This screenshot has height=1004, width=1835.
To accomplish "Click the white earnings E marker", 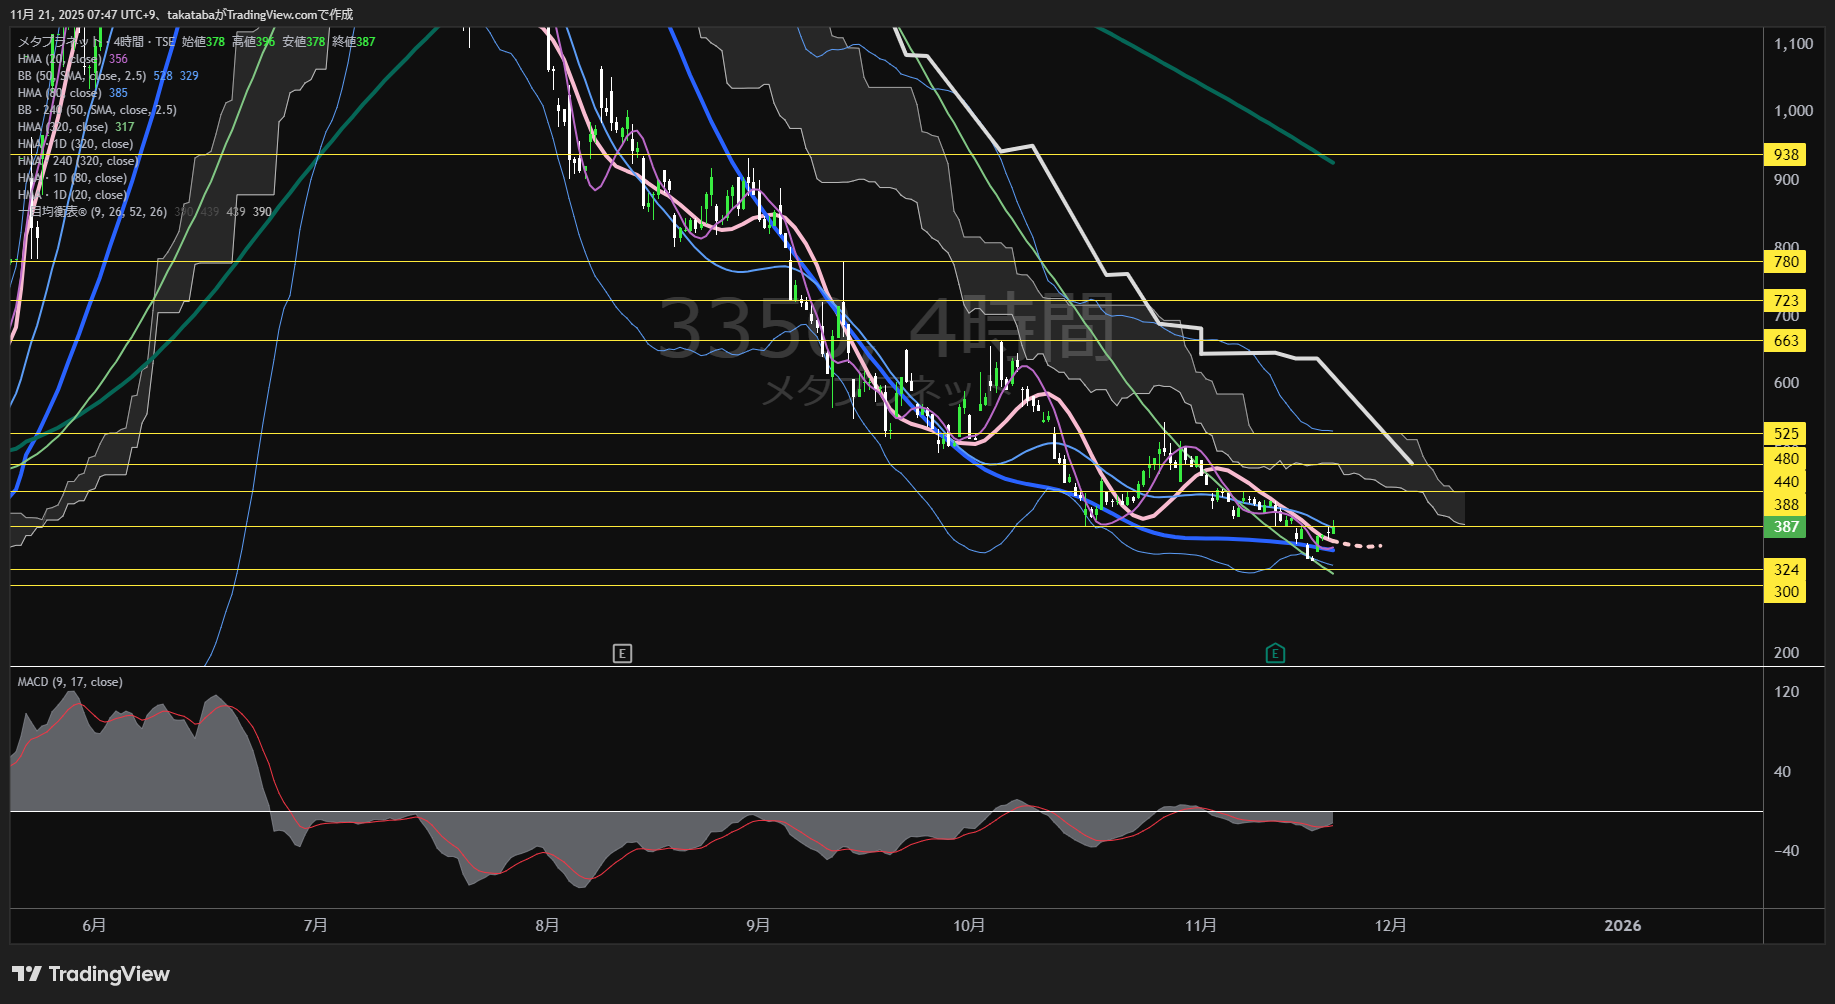I will [x=622, y=654].
